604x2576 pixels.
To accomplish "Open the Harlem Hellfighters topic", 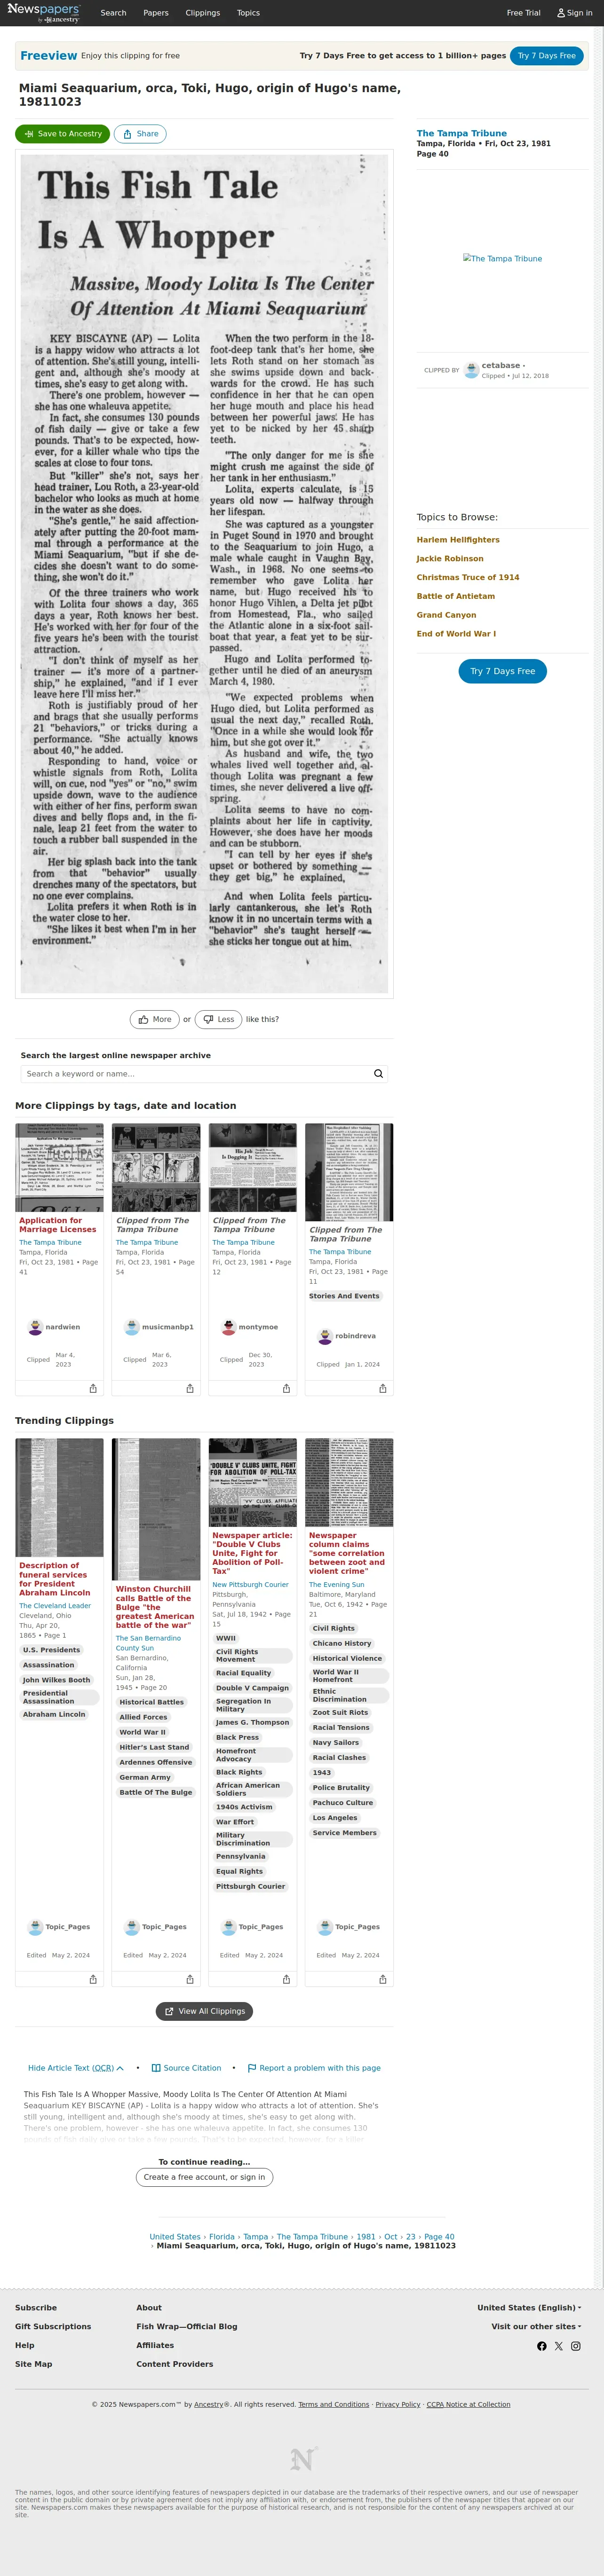I will click(458, 540).
